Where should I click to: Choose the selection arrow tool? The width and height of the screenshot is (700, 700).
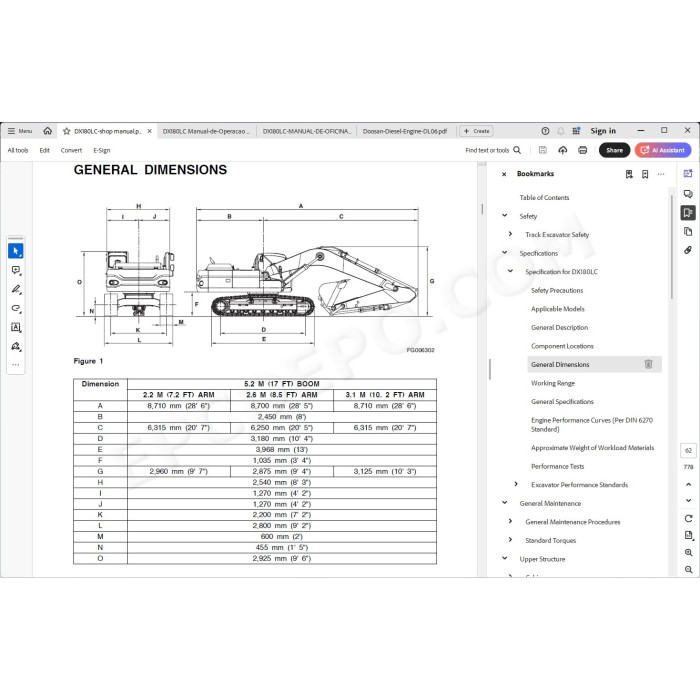pos(16,251)
